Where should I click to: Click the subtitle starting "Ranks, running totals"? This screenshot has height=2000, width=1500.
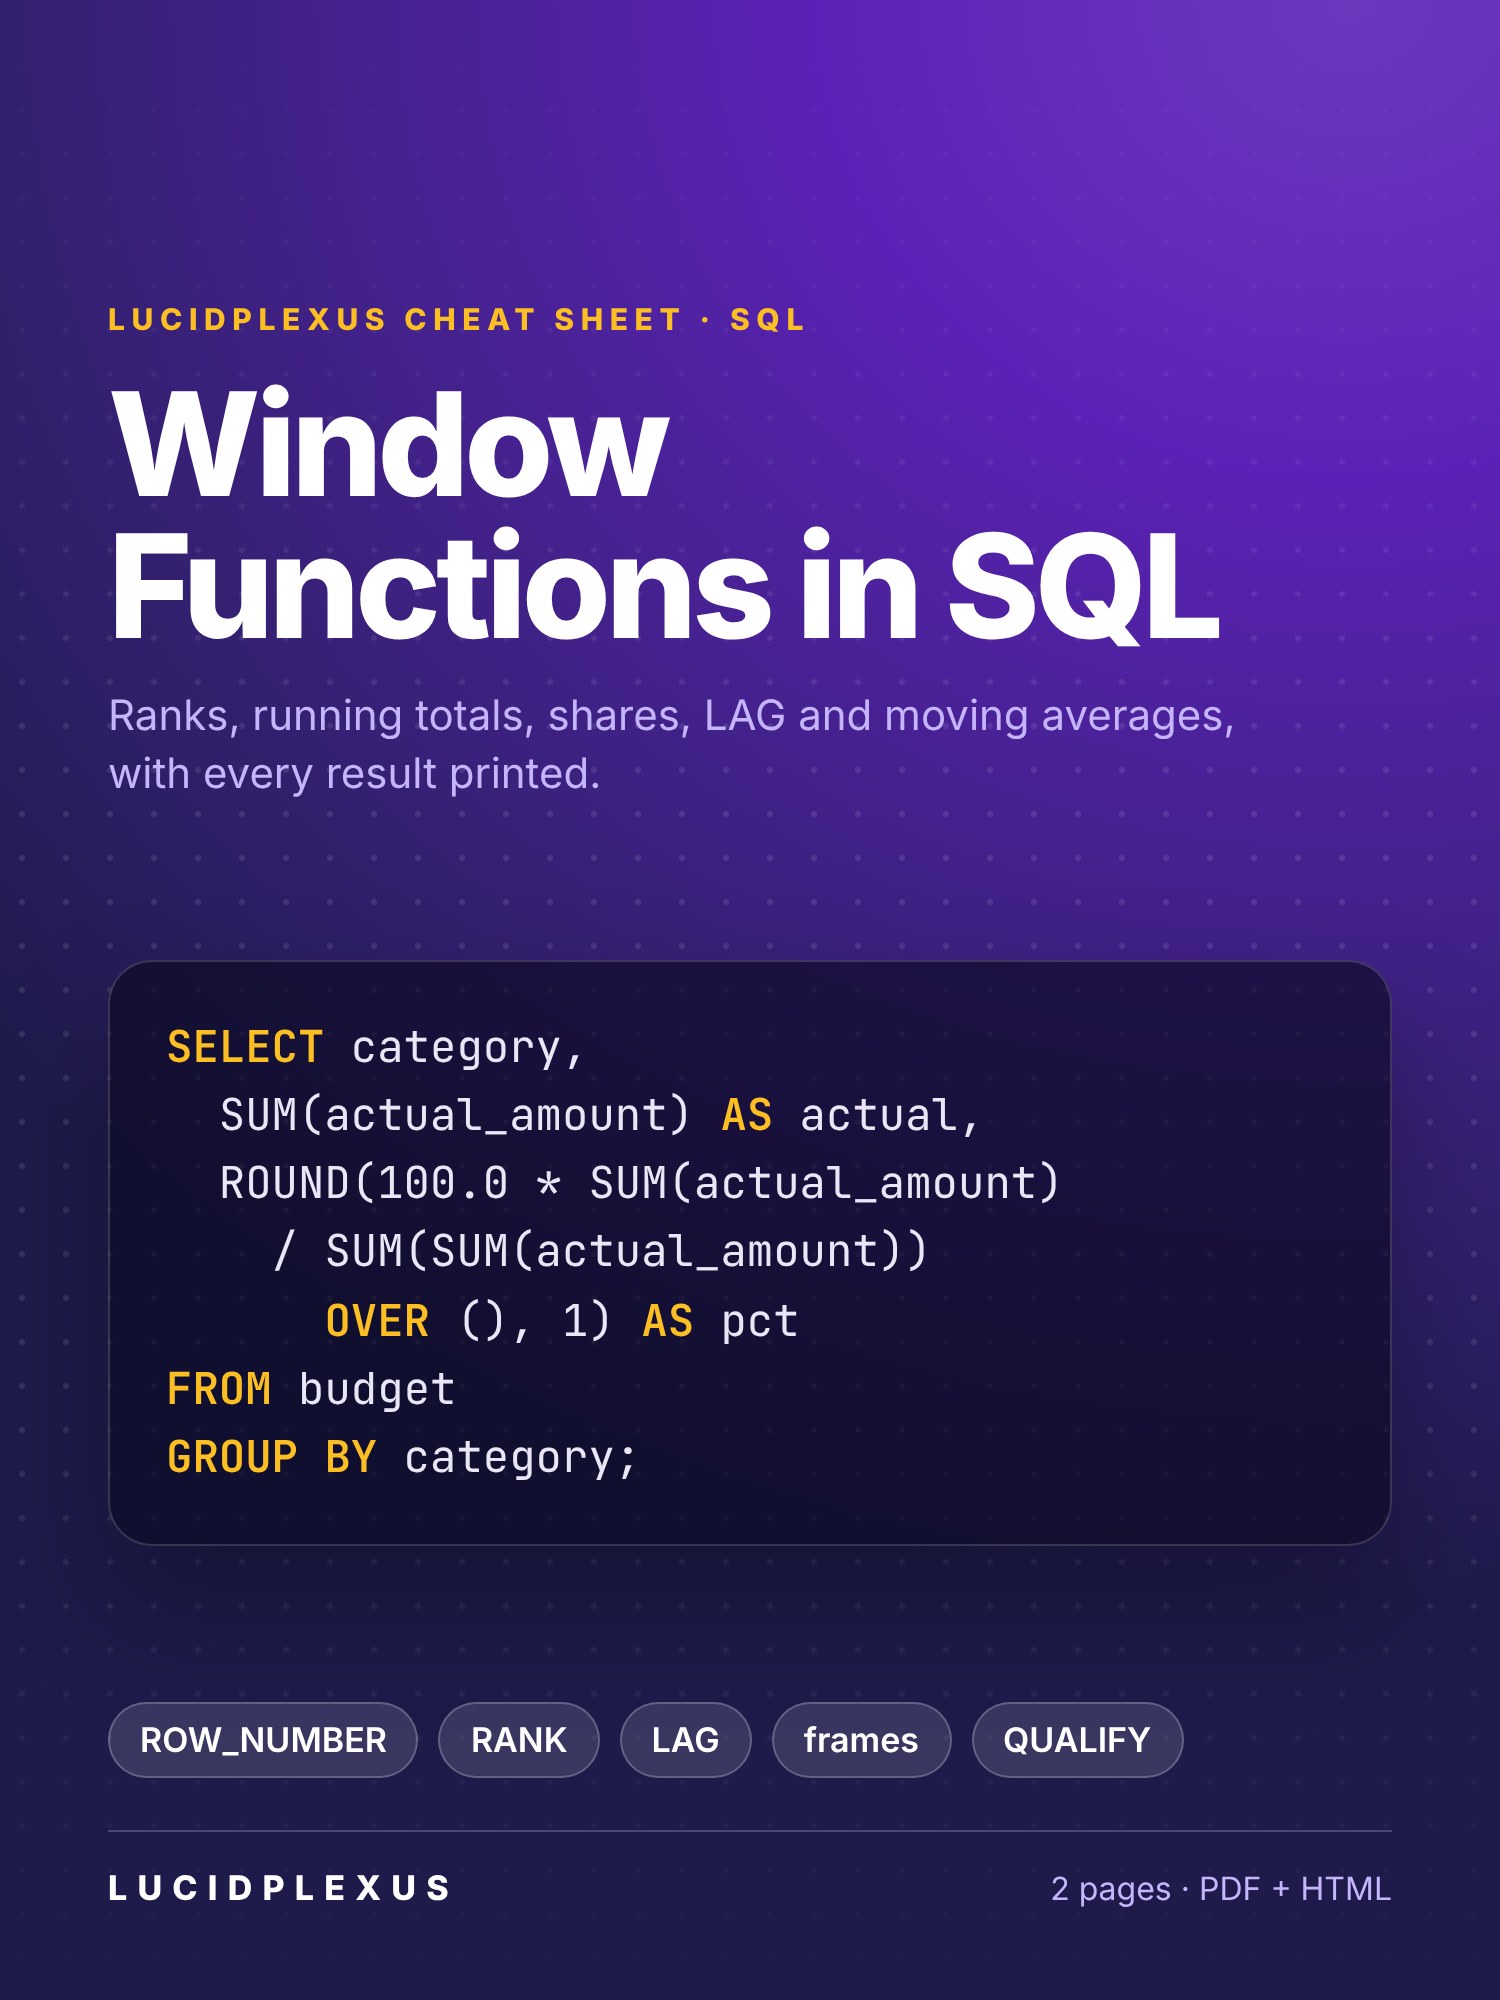[x=672, y=745]
